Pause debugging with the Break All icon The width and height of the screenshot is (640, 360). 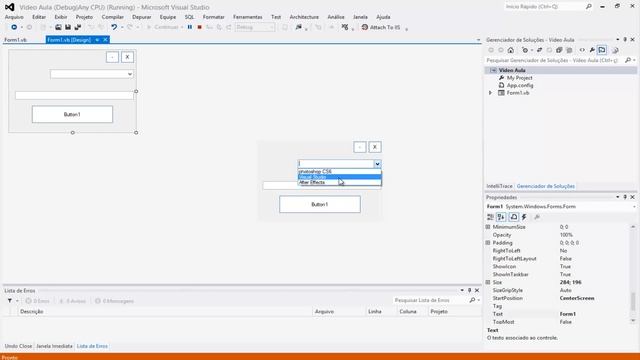tap(190, 27)
